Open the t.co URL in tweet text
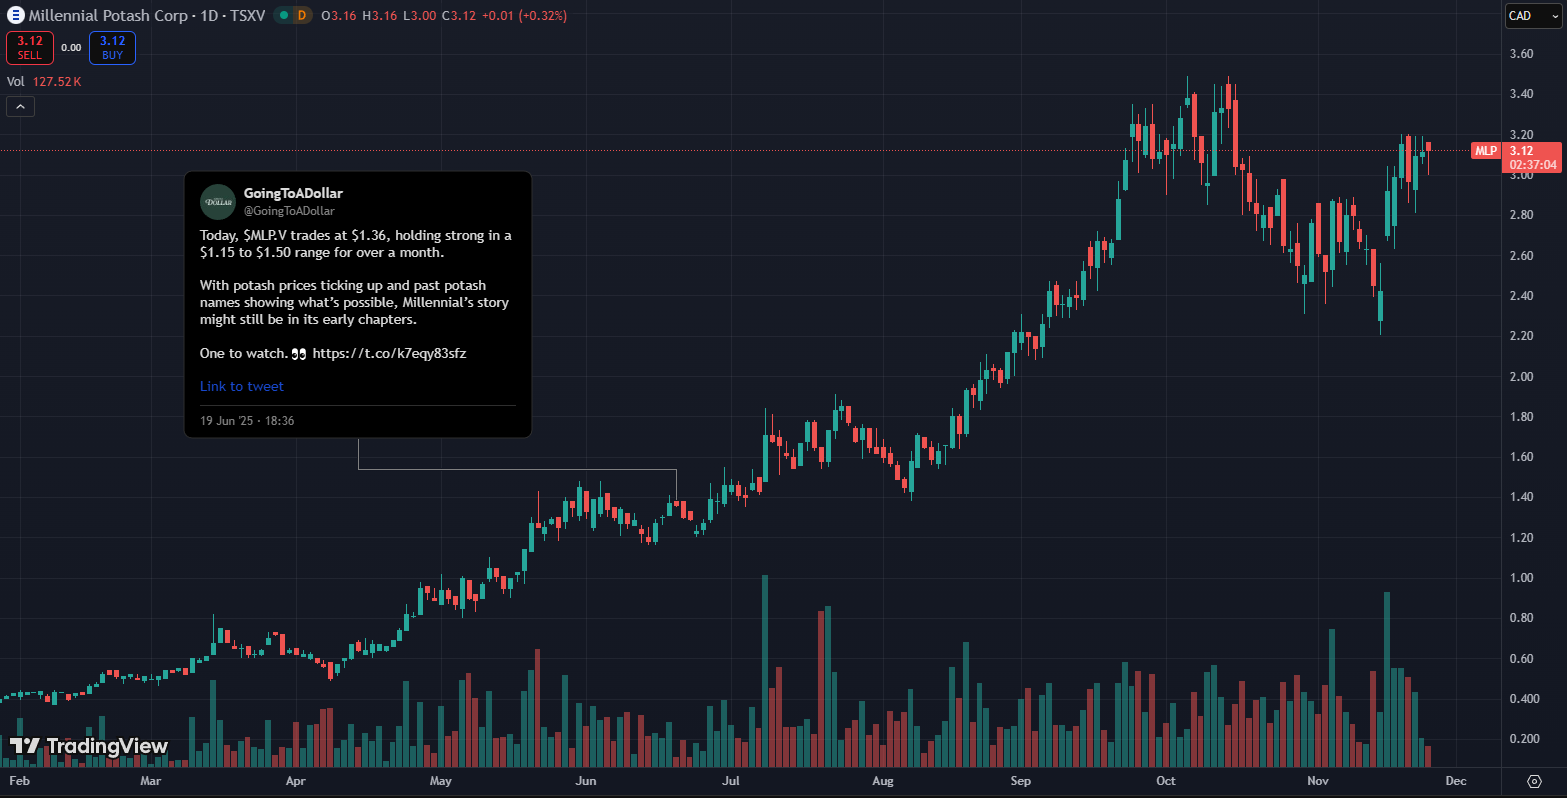1567x798 pixels. (389, 353)
